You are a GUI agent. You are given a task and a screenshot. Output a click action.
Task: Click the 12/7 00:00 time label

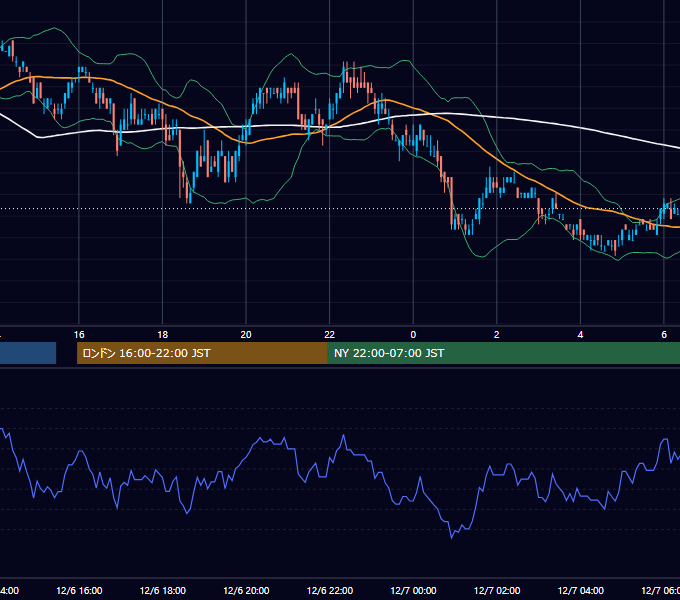coord(413,590)
